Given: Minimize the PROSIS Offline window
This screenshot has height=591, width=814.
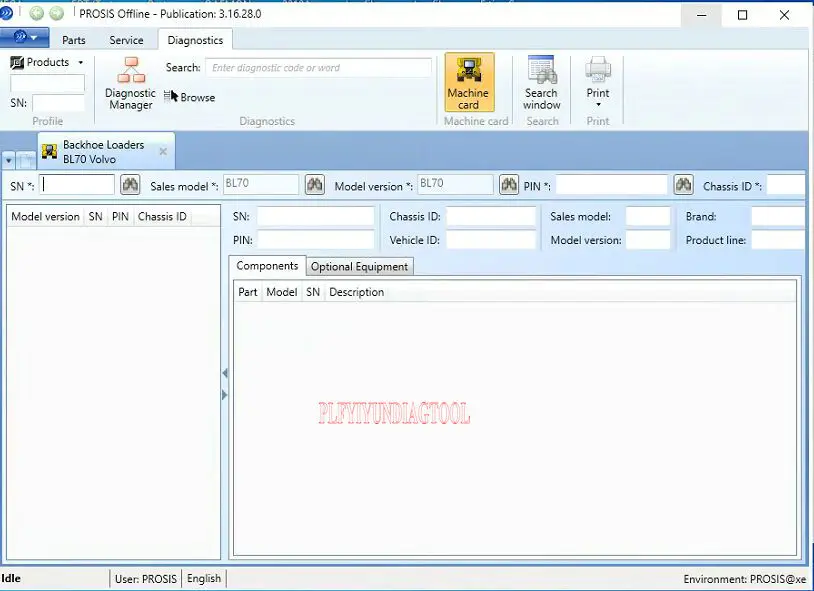Looking at the screenshot, I should pos(701,15).
